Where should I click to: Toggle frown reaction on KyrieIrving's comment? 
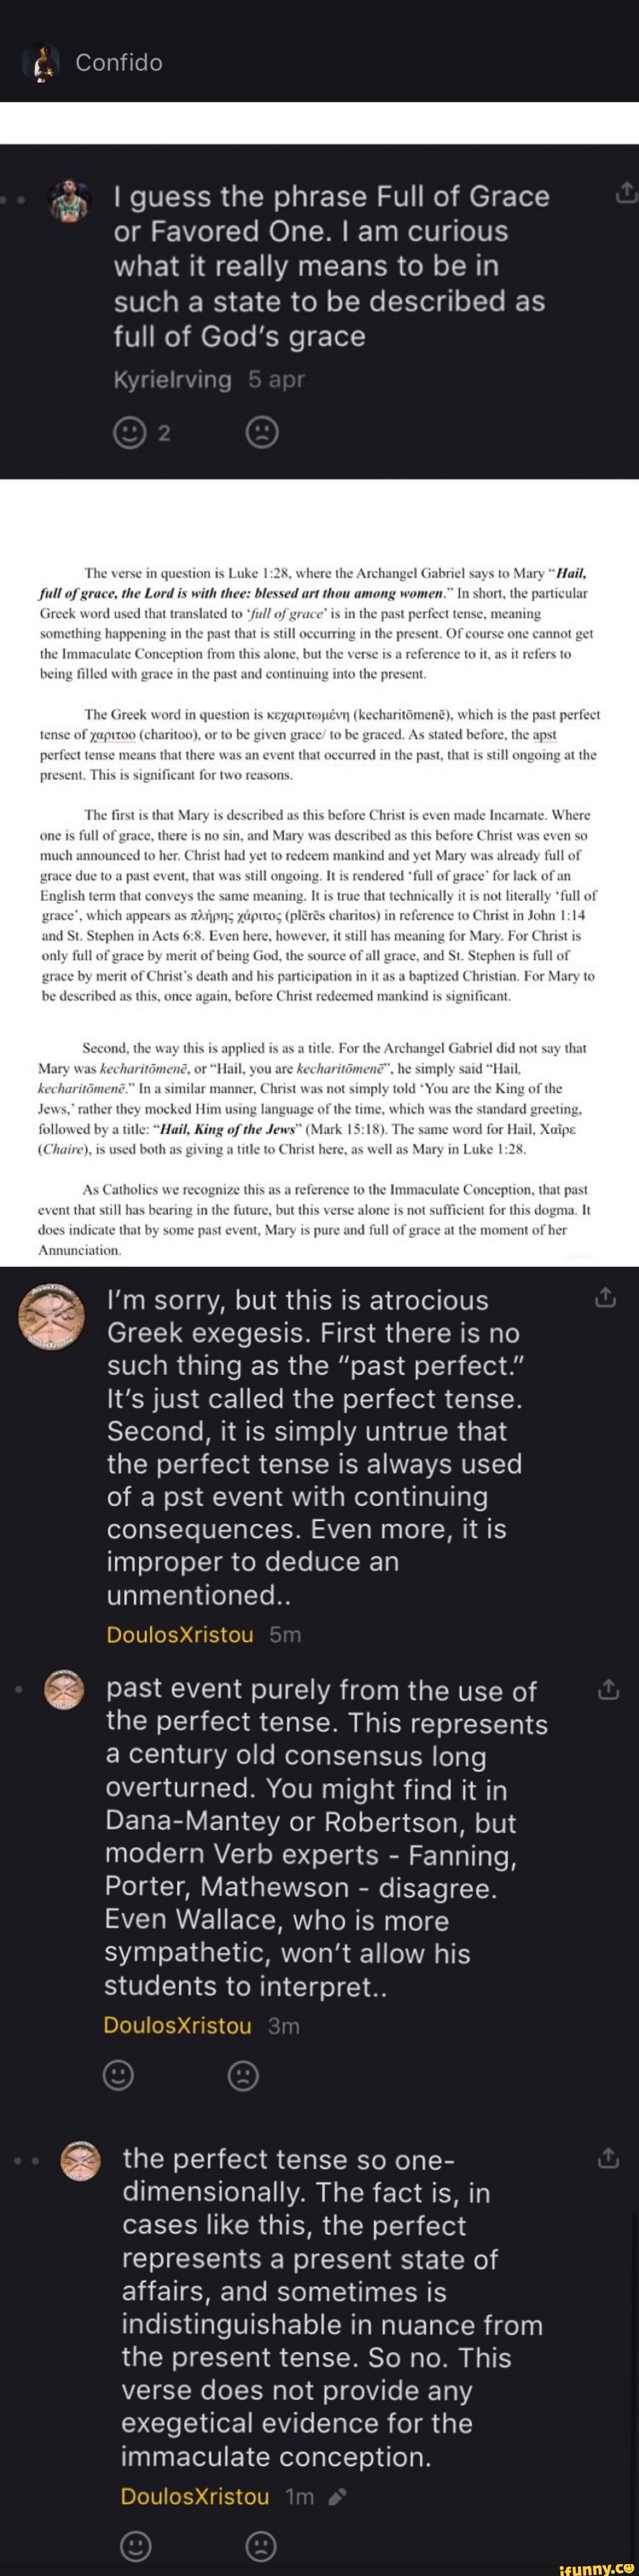coord(261,432)
